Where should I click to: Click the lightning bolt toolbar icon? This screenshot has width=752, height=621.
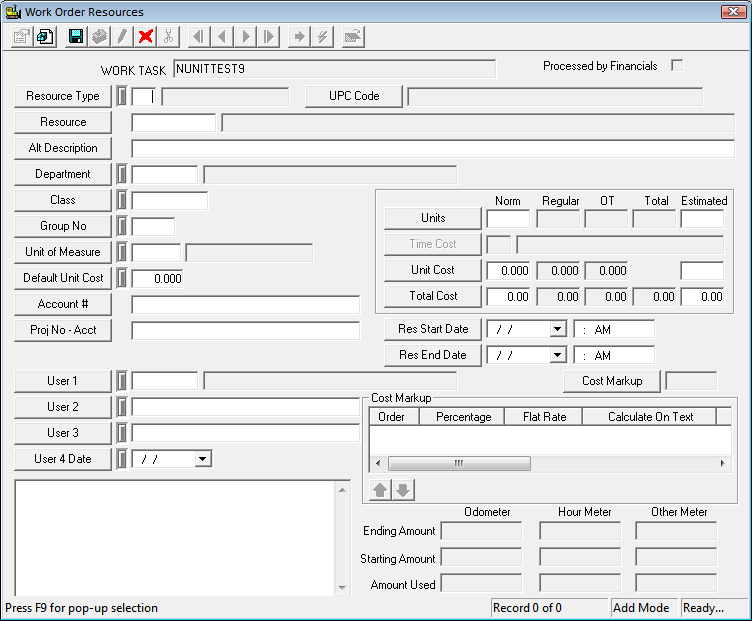(322, 37)
